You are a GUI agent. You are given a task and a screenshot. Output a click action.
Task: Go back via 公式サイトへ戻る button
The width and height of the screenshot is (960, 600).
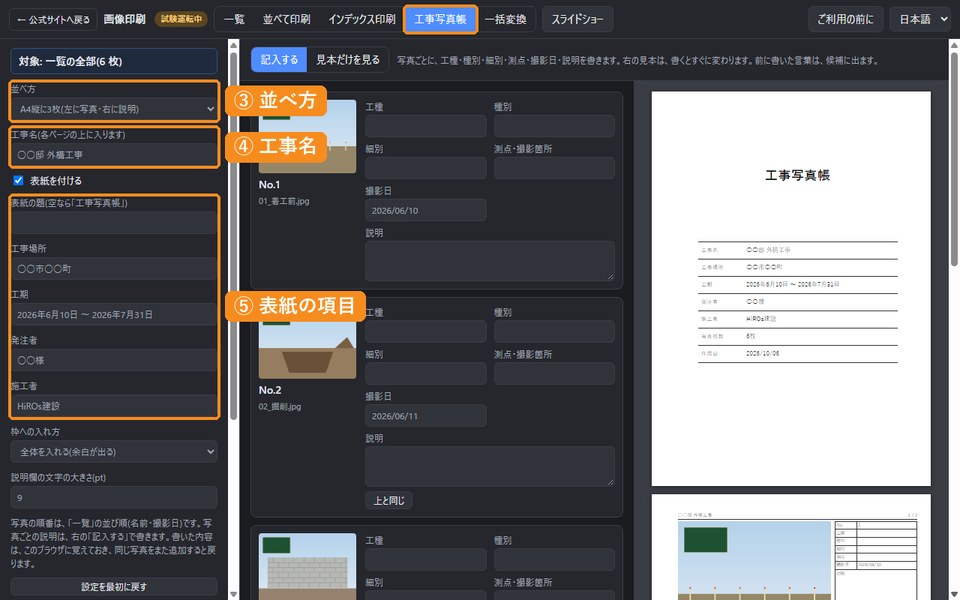pyautogui.click(x=53, y=20)
